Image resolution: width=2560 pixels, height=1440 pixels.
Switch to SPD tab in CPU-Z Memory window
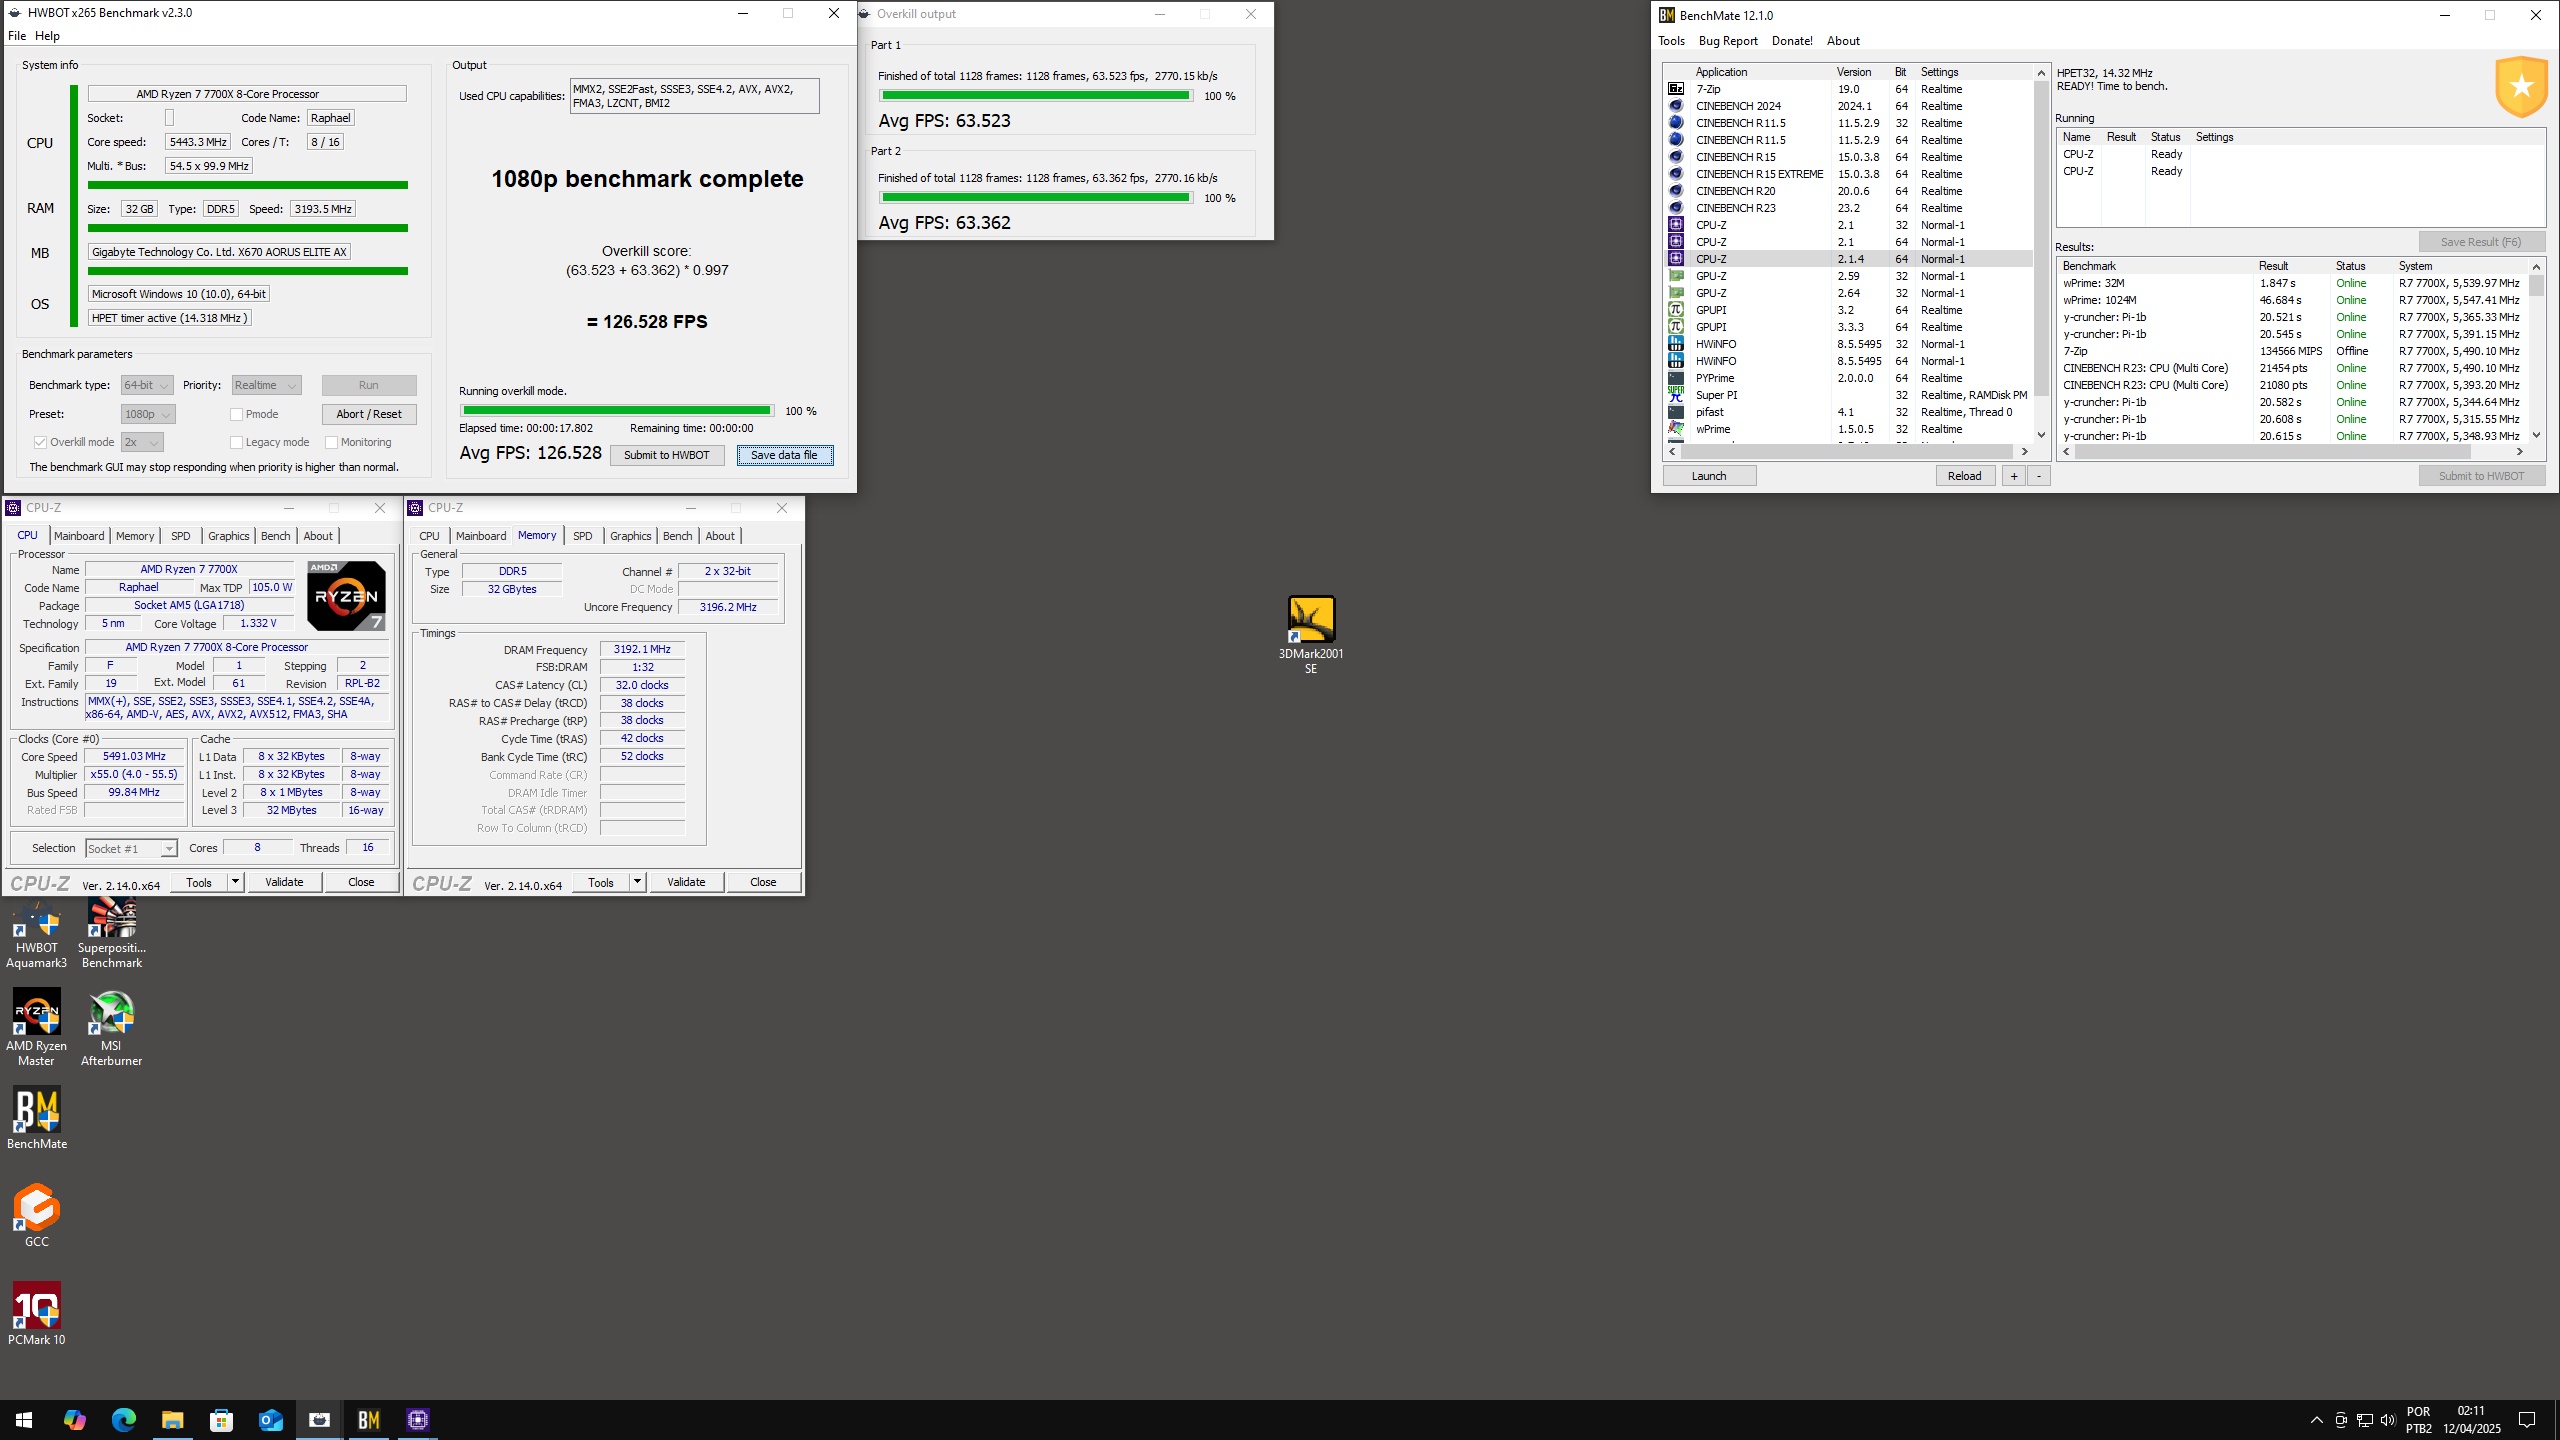tap(582, 536)
